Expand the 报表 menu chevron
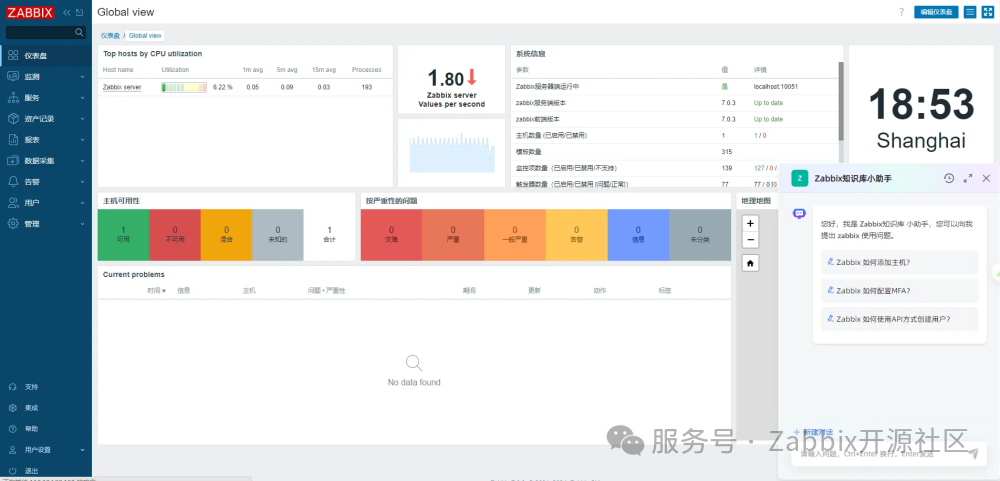This screenshot has width=1000, height=481. pyautogui.click(x=83, y=140)
